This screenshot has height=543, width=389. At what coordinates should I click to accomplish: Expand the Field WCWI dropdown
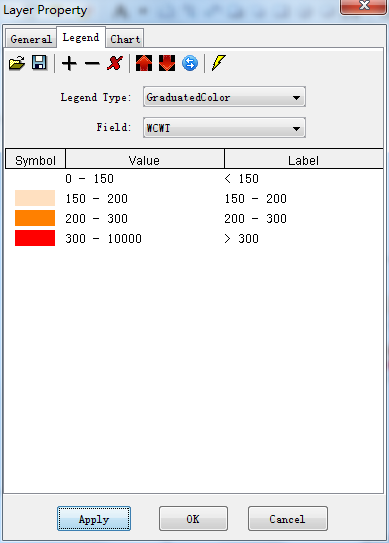coord(224,128)
